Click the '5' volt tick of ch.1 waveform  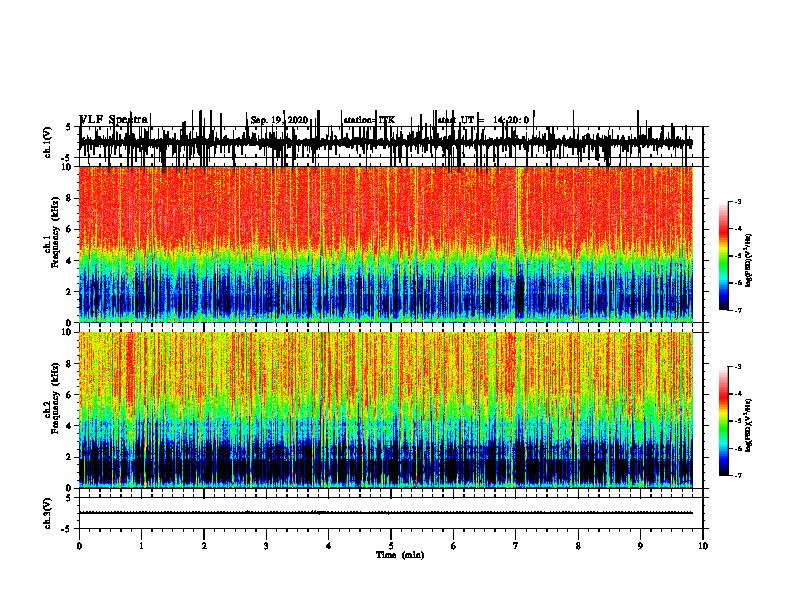pyautogui.click(x=68, y=127)
